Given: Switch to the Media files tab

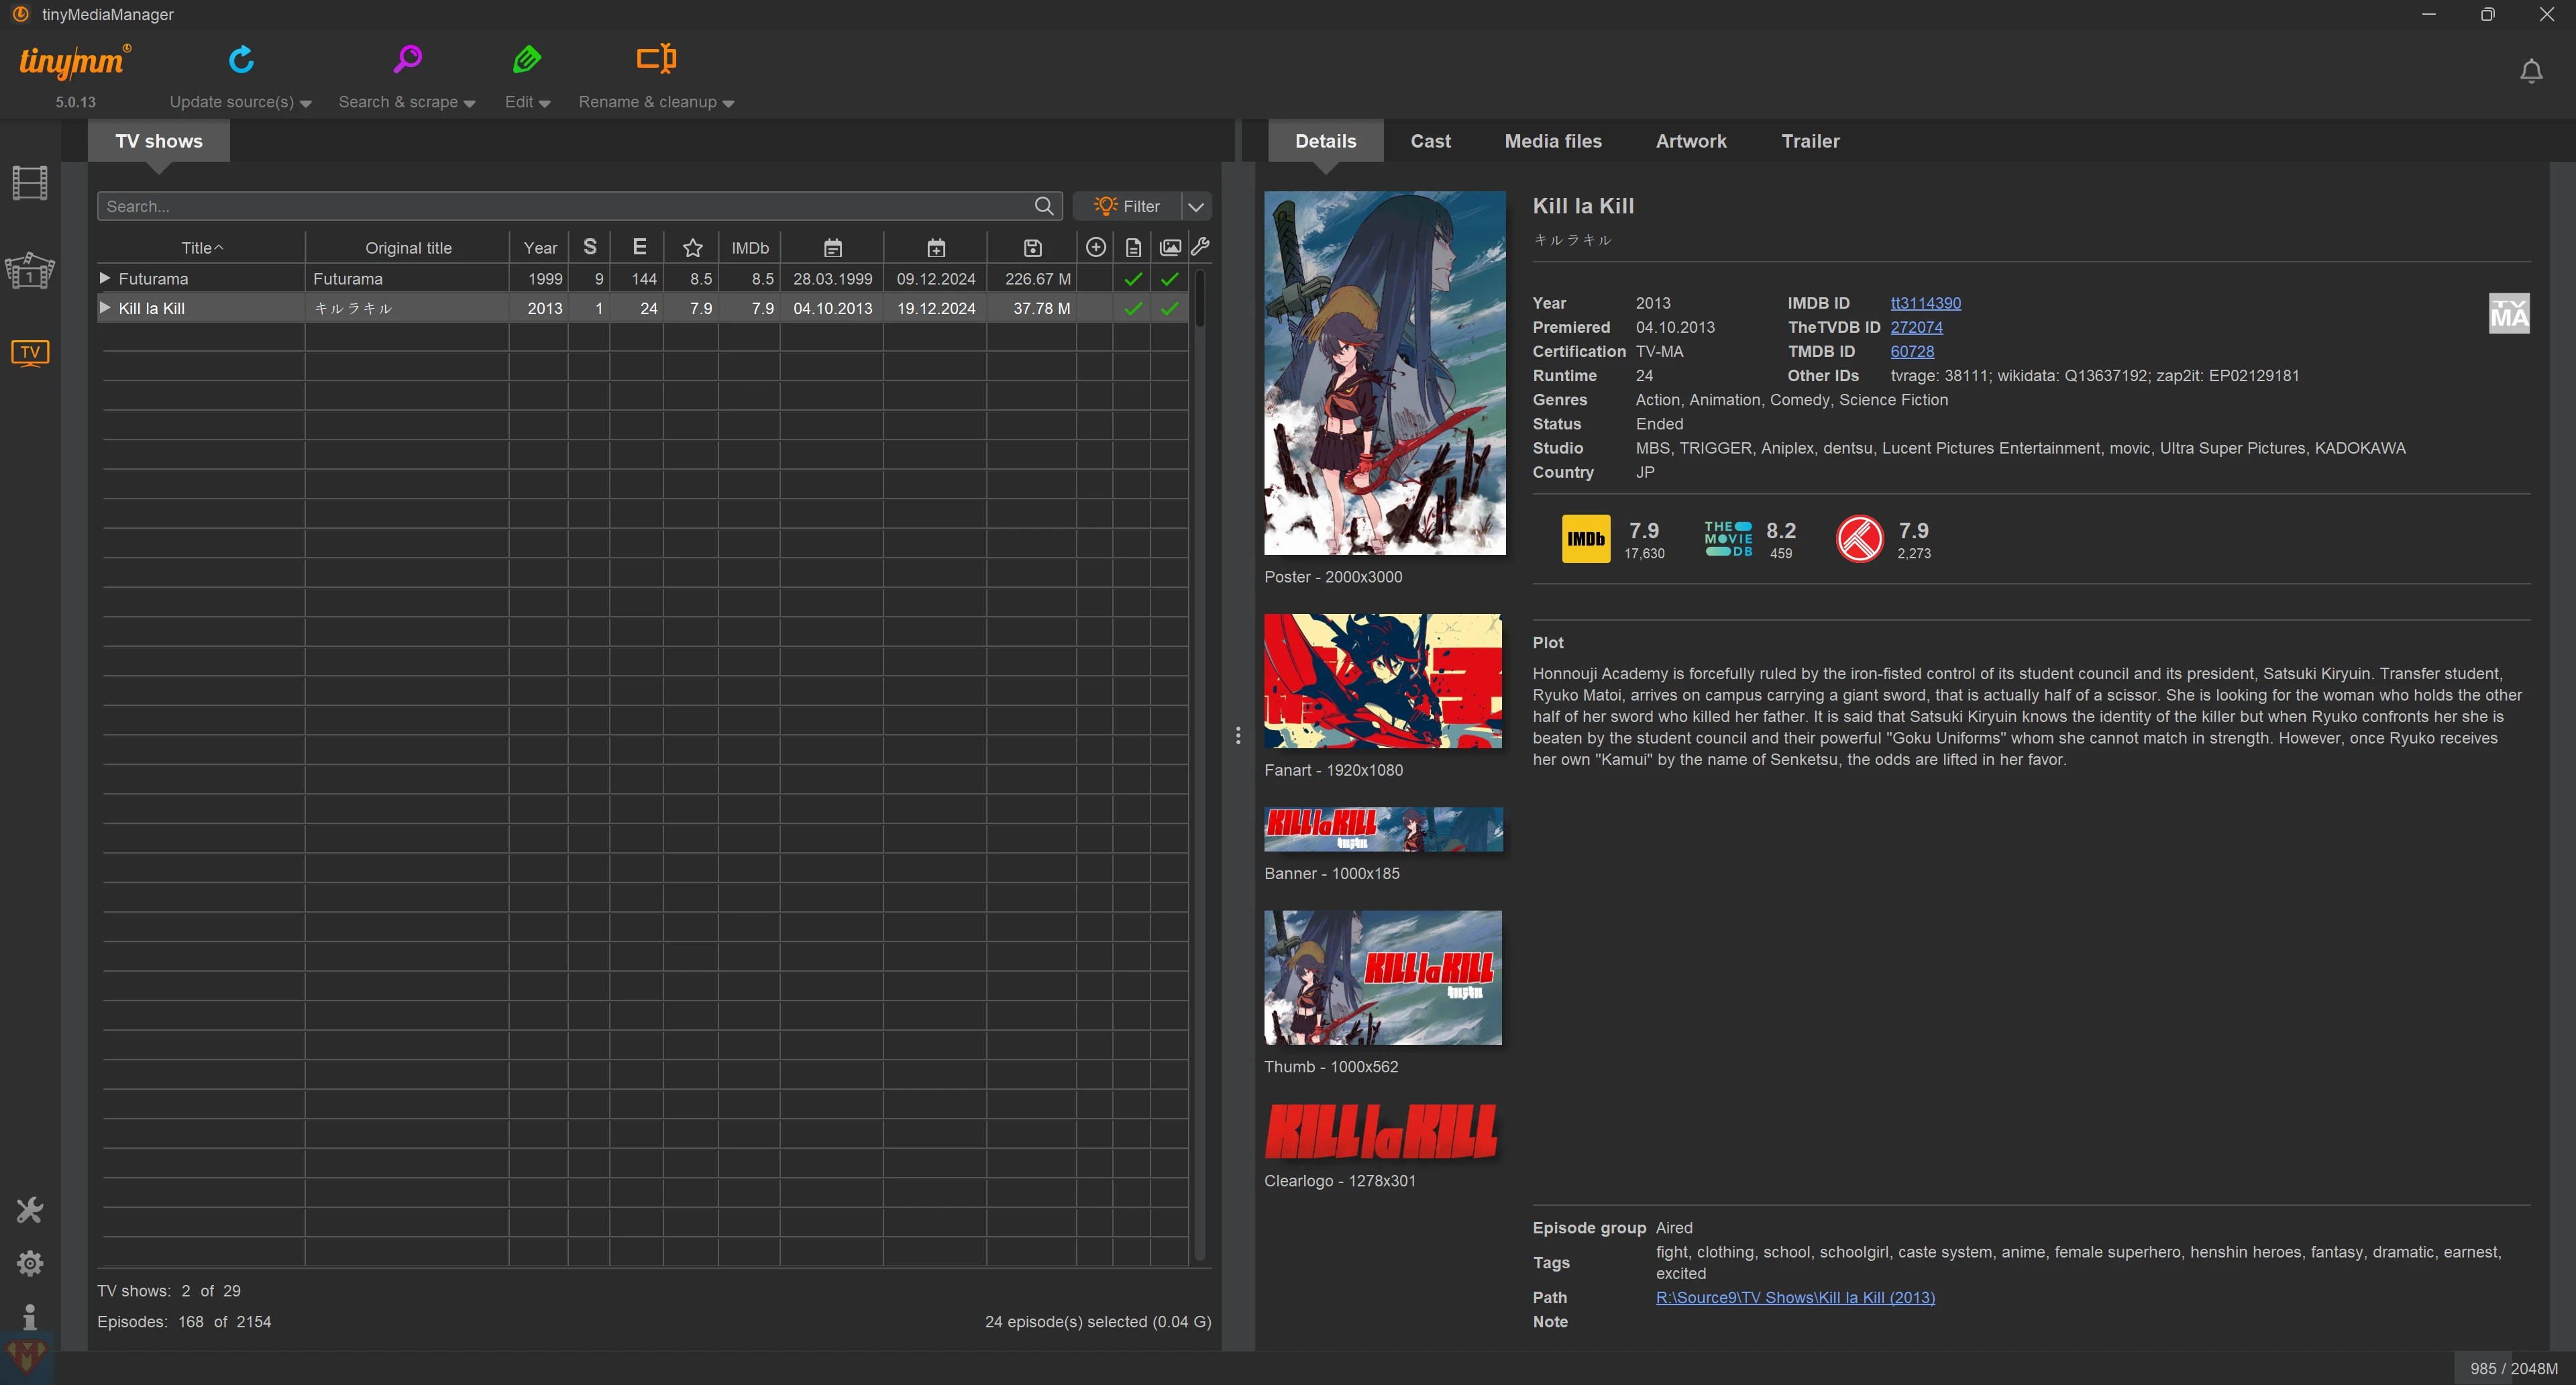Looking at the screenshot, I should pos(1552,141).
